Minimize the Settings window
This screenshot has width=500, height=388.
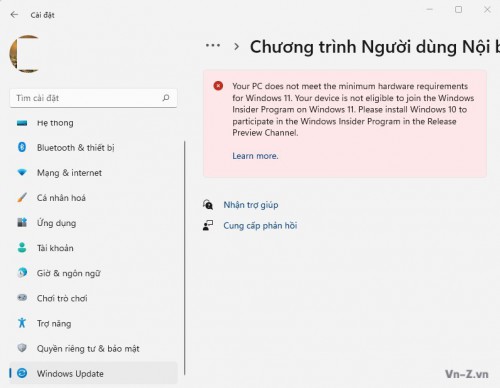point(430,9)
